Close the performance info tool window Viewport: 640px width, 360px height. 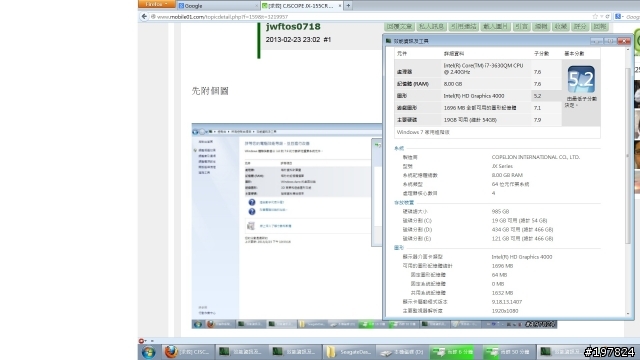624,41
